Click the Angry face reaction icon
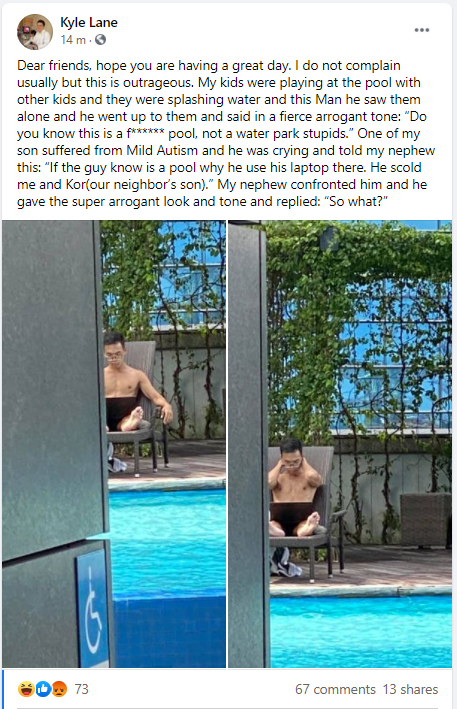Image resolution: width=457 pixels, height=709 pixels. point(59,689)
